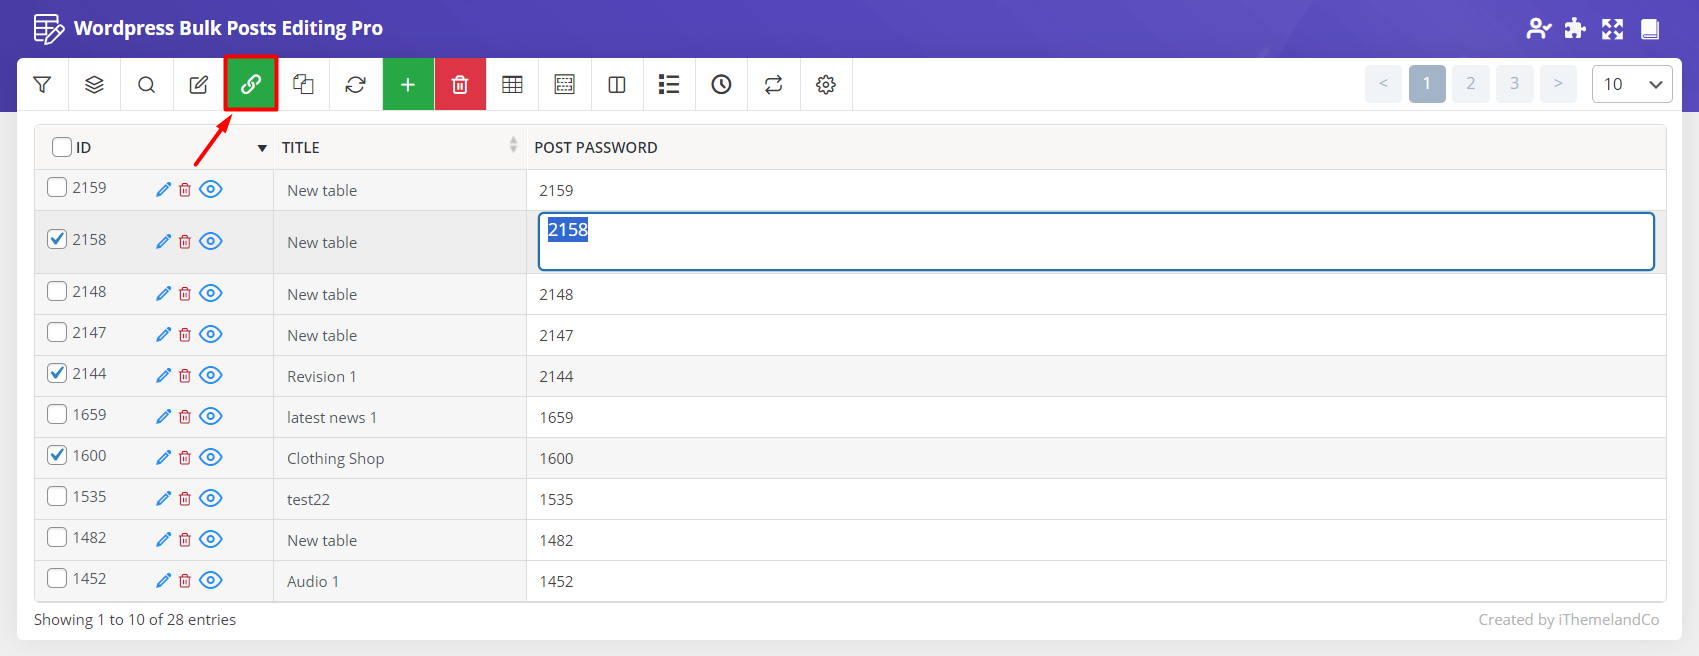Go to next page arrow
The width and height of the screenshot is (1699, 656).
1558,84
